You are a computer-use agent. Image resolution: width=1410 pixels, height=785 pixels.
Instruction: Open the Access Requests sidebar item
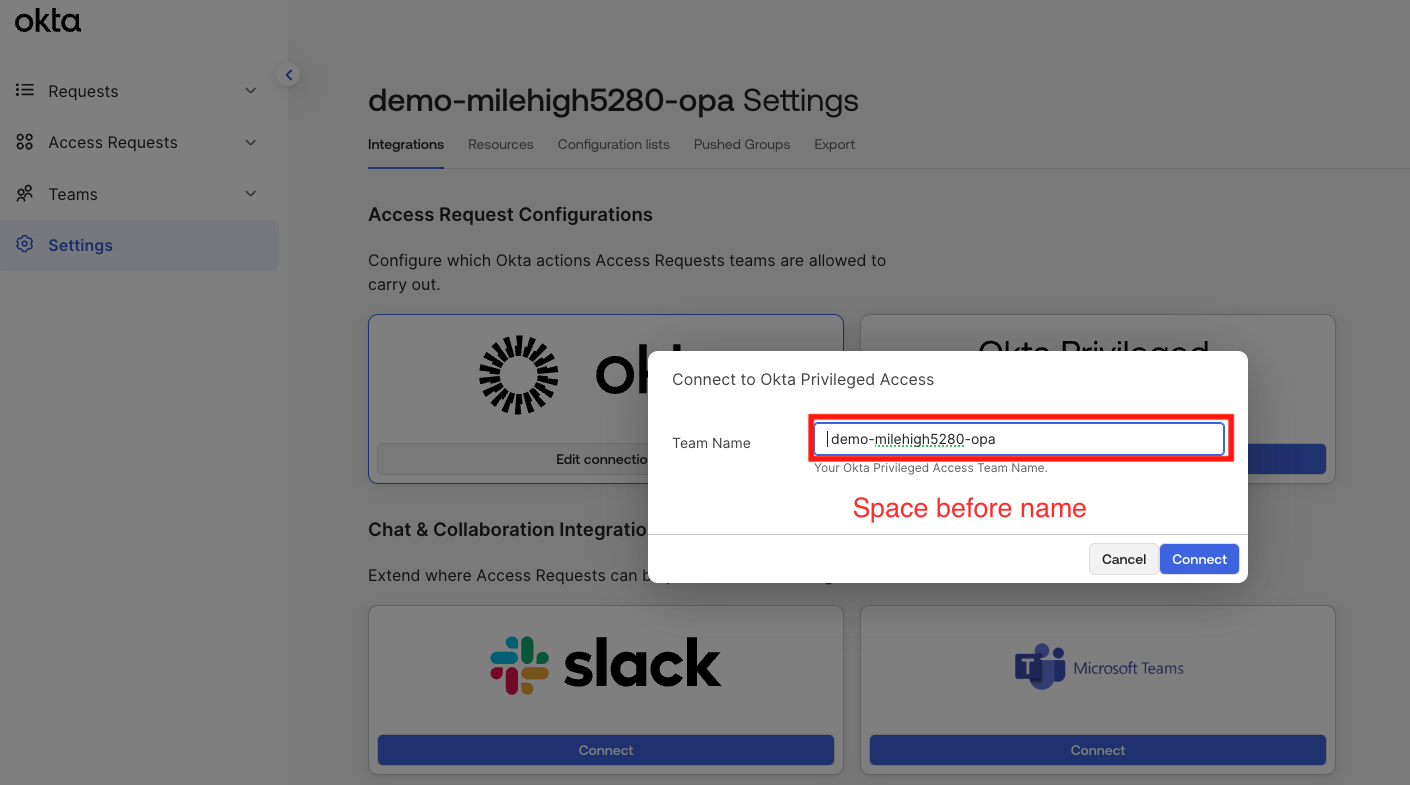click(139, 142)
